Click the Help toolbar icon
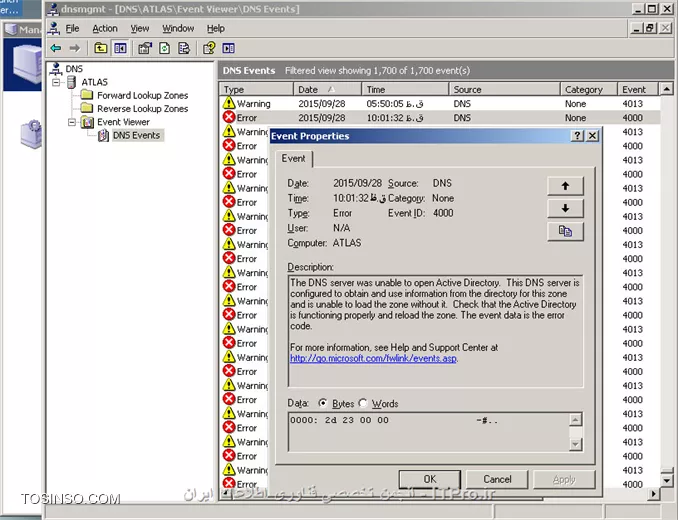Viewport: 678px width, 520px height. tap(209, 48)
